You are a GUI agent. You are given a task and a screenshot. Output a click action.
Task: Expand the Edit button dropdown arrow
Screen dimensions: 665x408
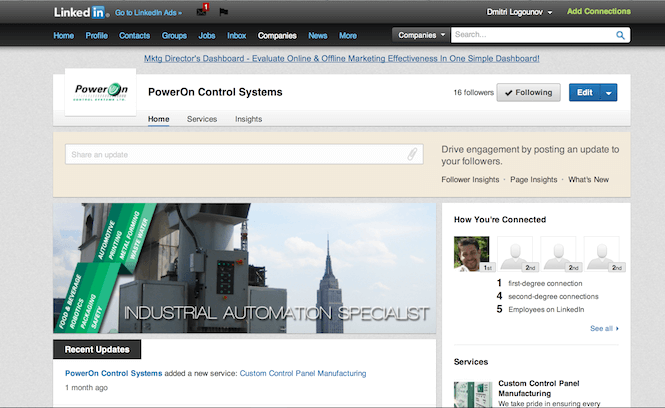click(x=609, y=92)
